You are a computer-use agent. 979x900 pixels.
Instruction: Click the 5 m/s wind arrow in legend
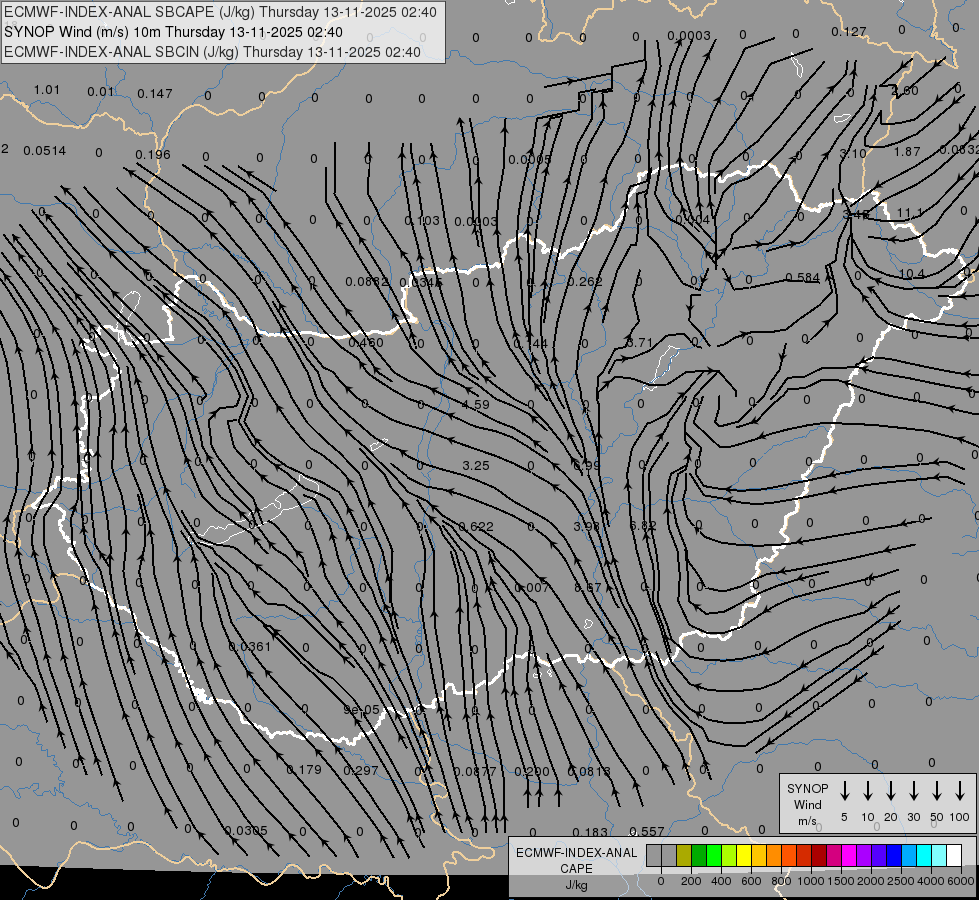pos(844,791)
